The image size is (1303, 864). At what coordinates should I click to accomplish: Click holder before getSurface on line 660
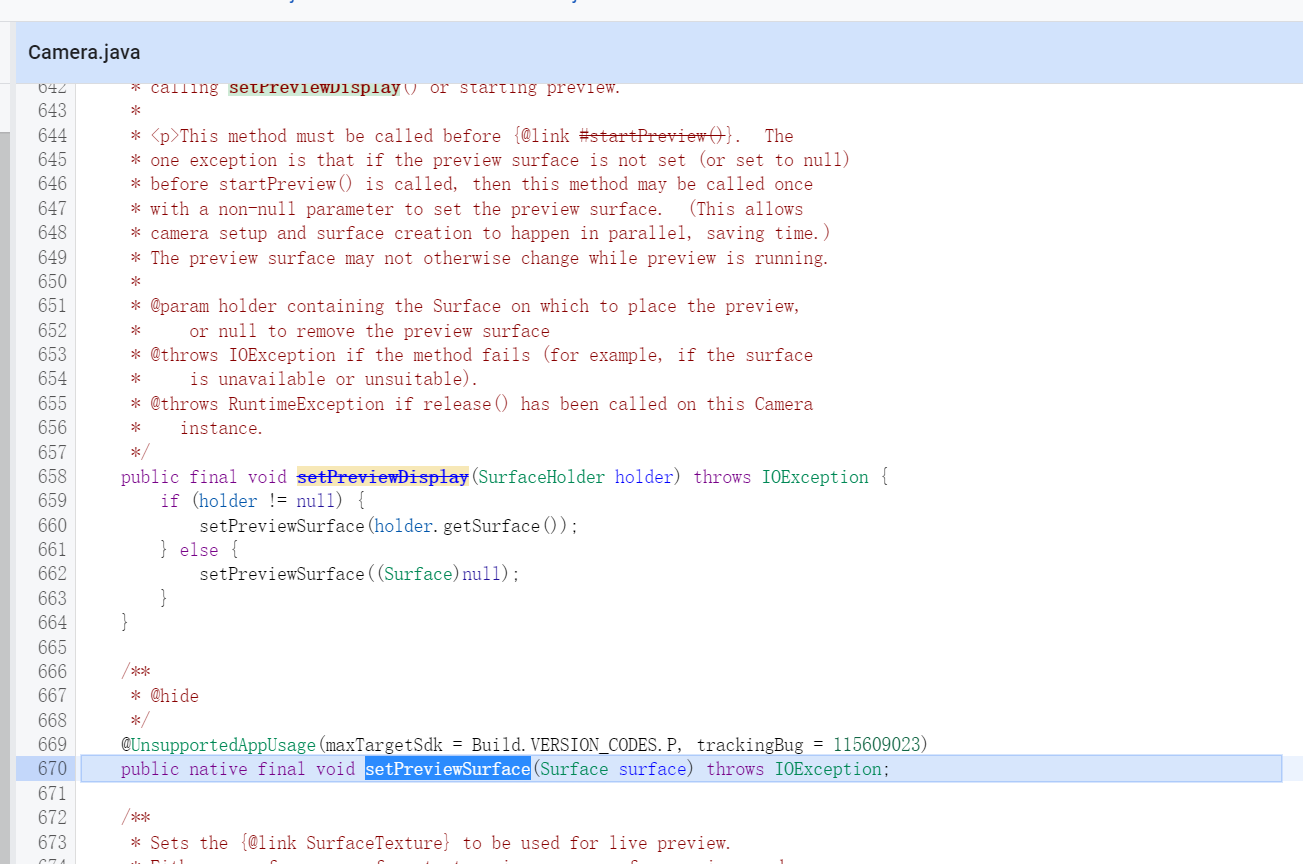404,526
